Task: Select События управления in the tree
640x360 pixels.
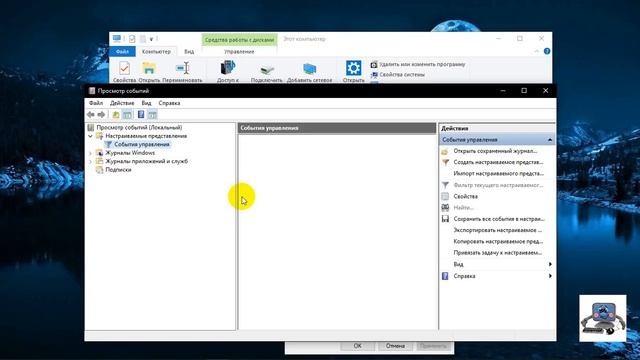Action: point(142,144)
